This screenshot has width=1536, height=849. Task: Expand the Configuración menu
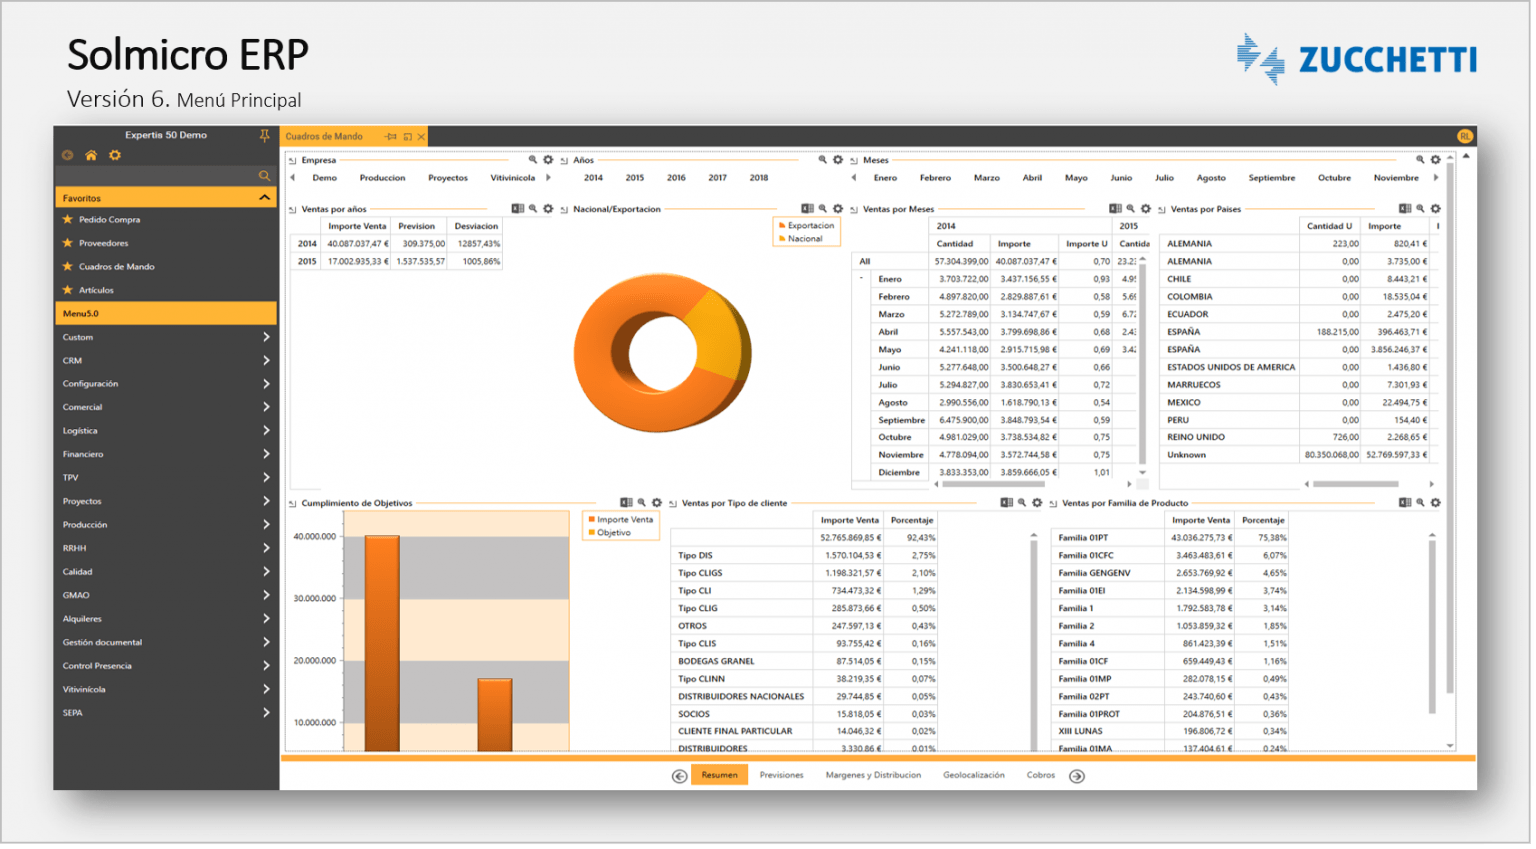[x=267, y=386]
